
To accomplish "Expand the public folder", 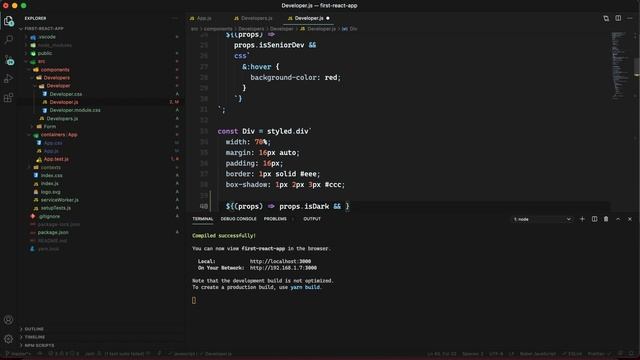I will point(45,53).
